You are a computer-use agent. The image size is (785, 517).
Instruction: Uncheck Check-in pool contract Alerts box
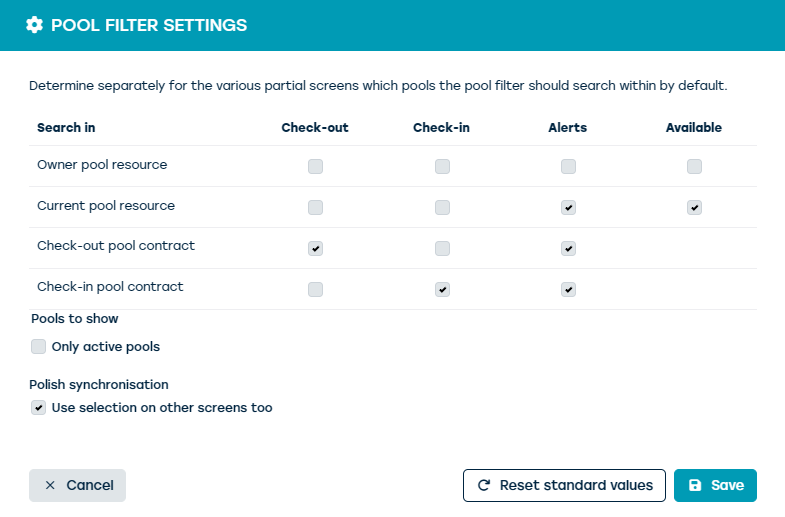pos(568,290)
